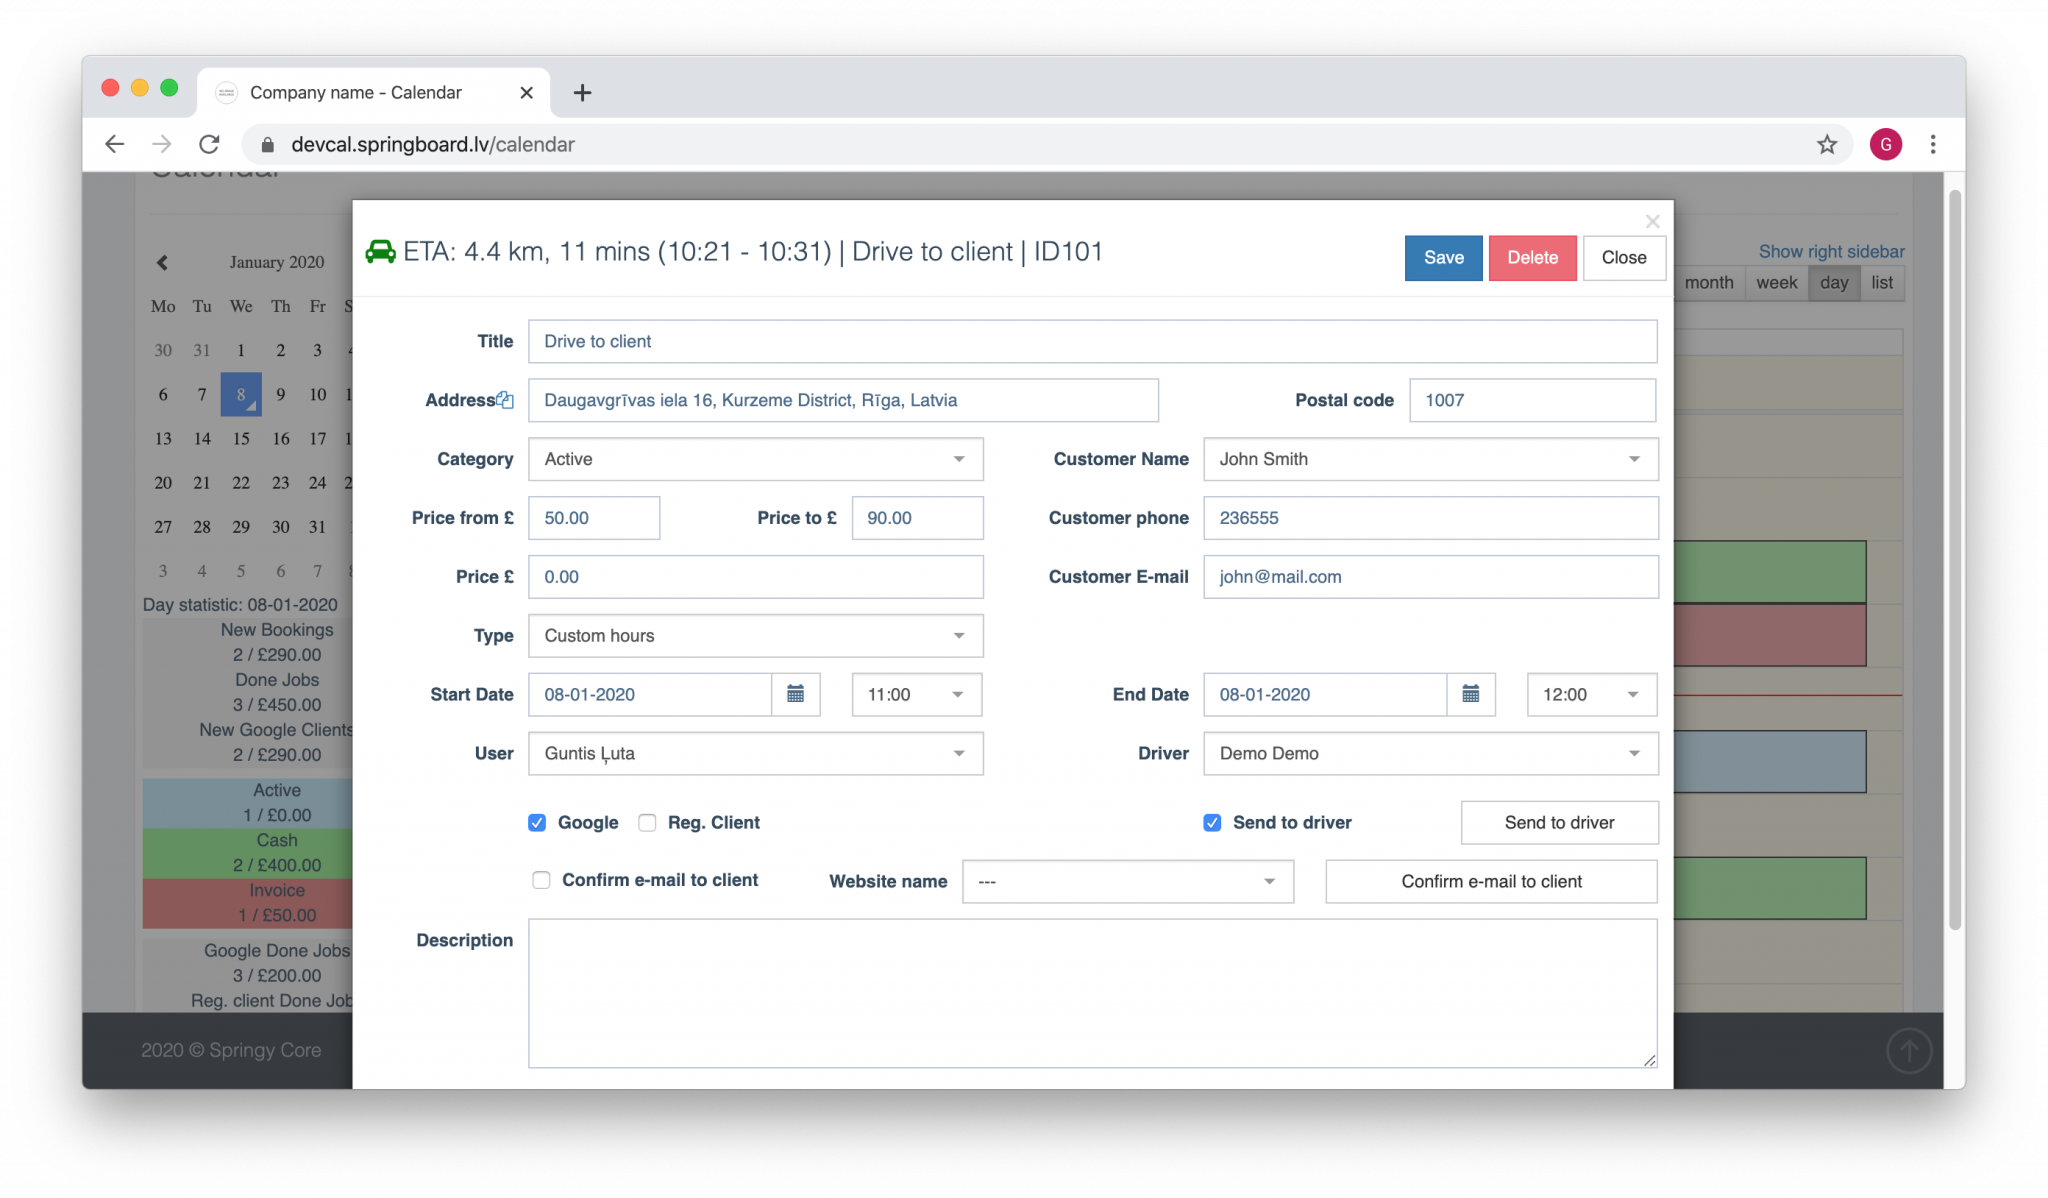
Task: Switch to the week calendar view
Action: [x=1776, y=282]
